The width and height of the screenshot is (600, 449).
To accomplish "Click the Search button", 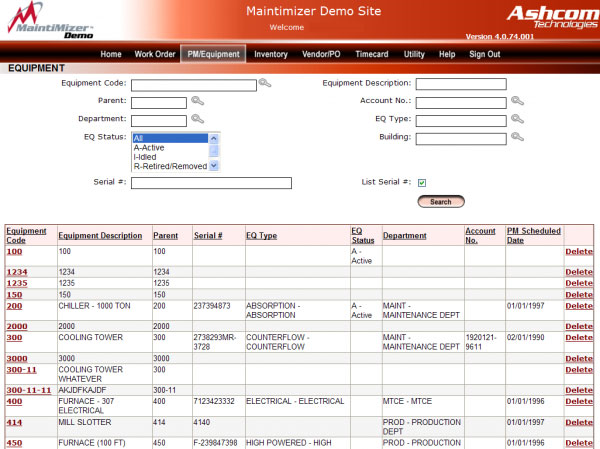I will pos(440,201).
